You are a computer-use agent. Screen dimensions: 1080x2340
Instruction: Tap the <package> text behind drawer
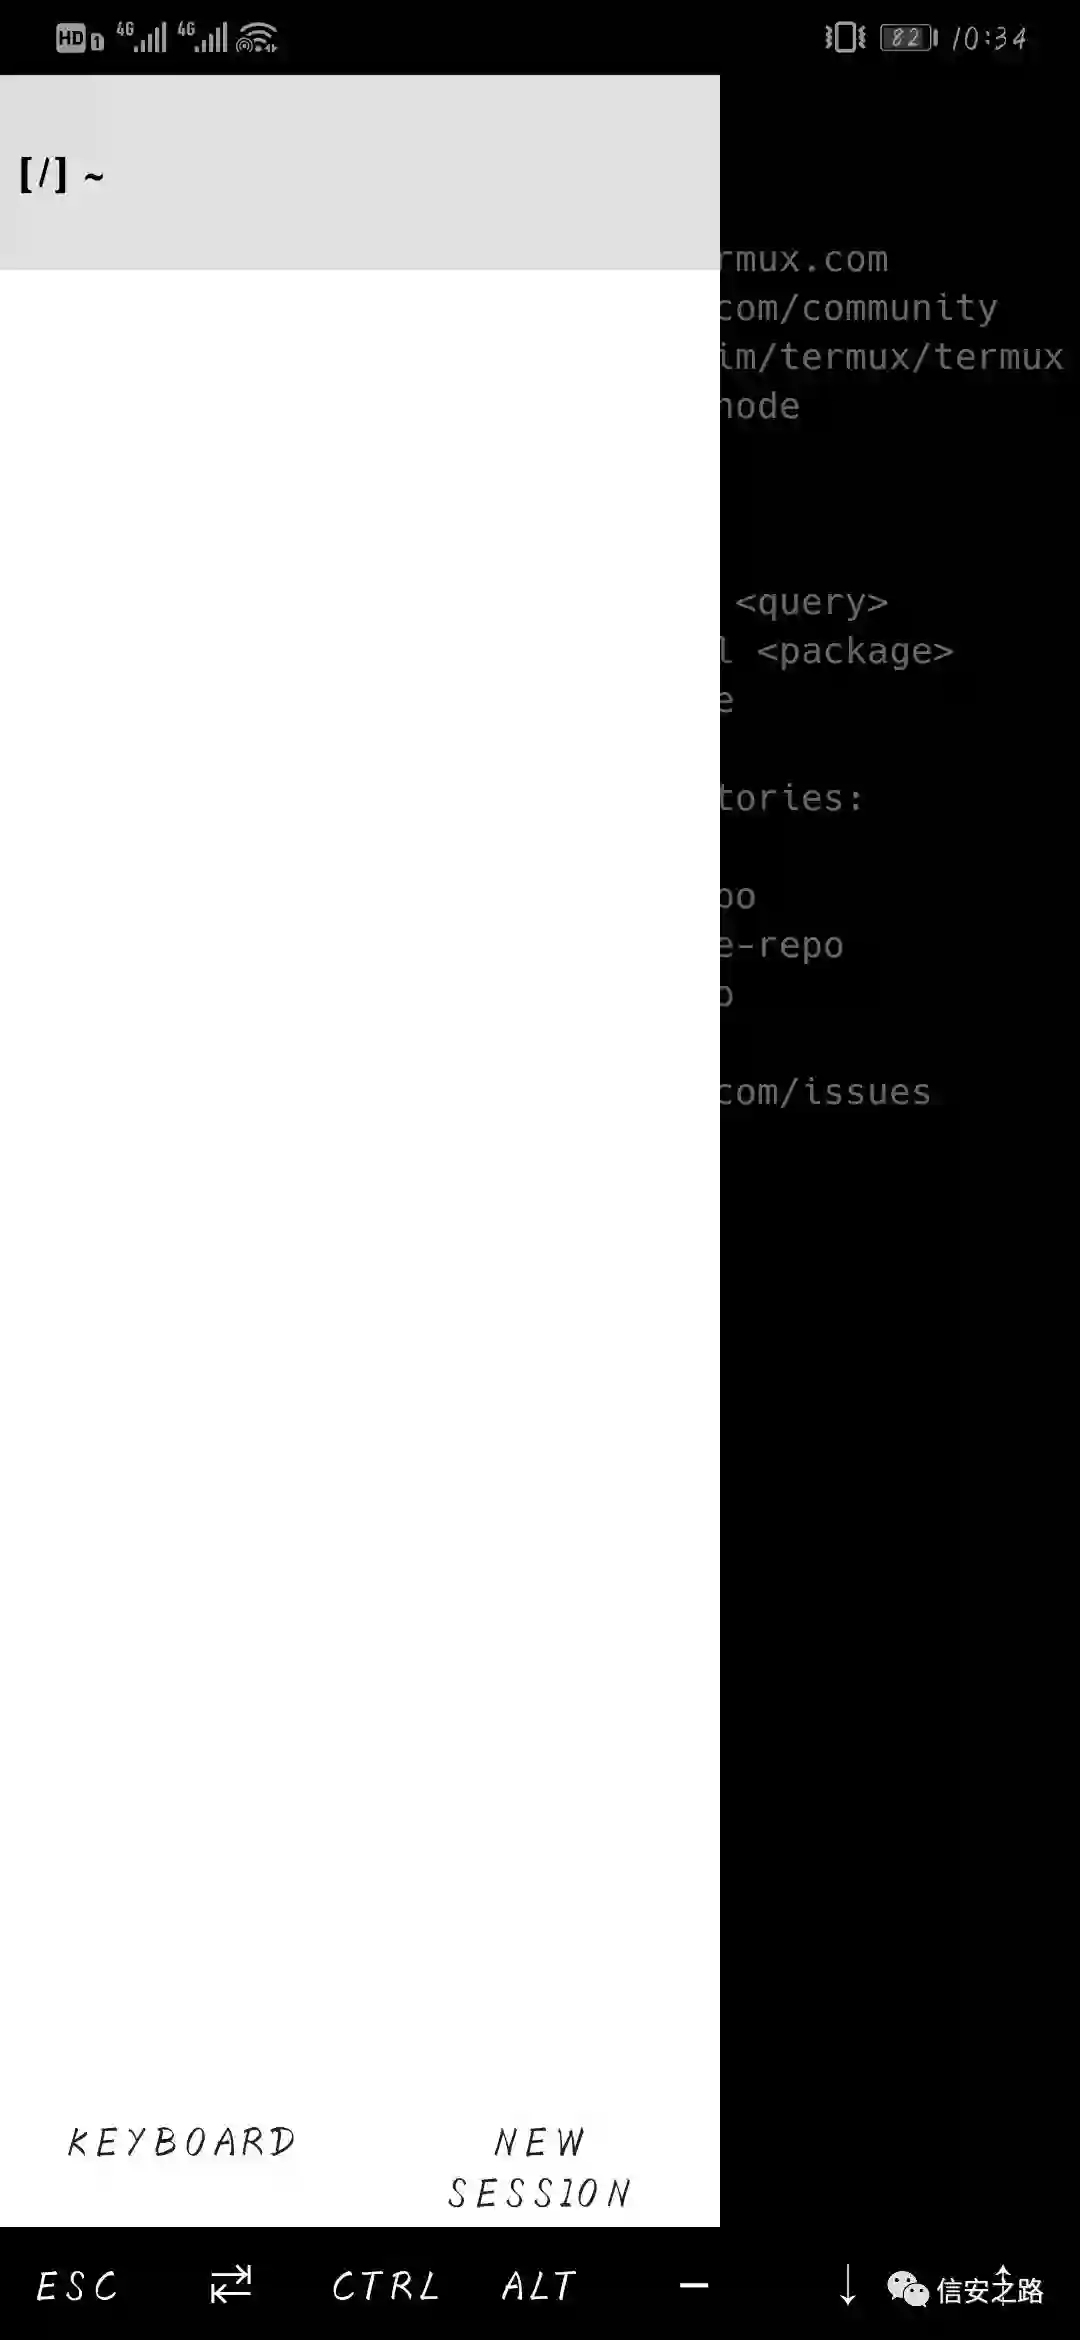click(x=855, y=652)
